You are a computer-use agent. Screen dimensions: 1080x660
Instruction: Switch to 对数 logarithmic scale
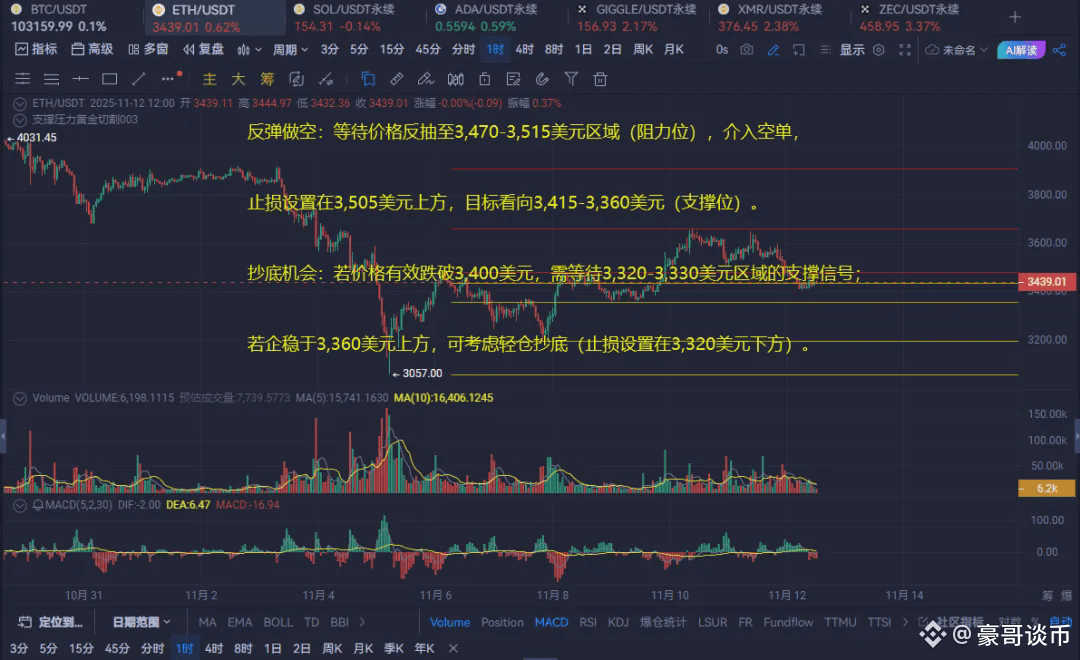(x=1010, y=622)
